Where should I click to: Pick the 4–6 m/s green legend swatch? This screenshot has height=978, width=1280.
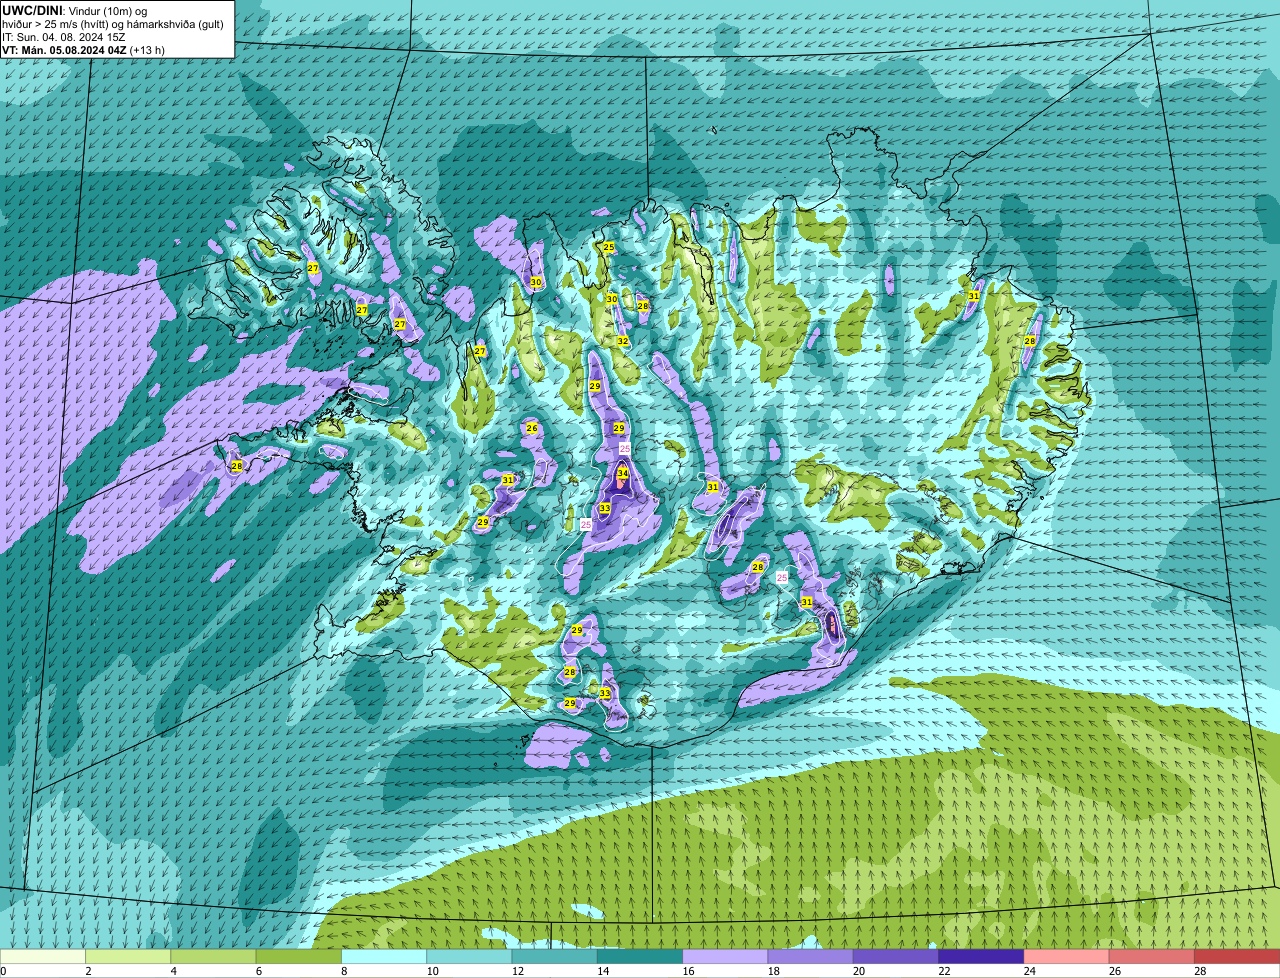213,957
